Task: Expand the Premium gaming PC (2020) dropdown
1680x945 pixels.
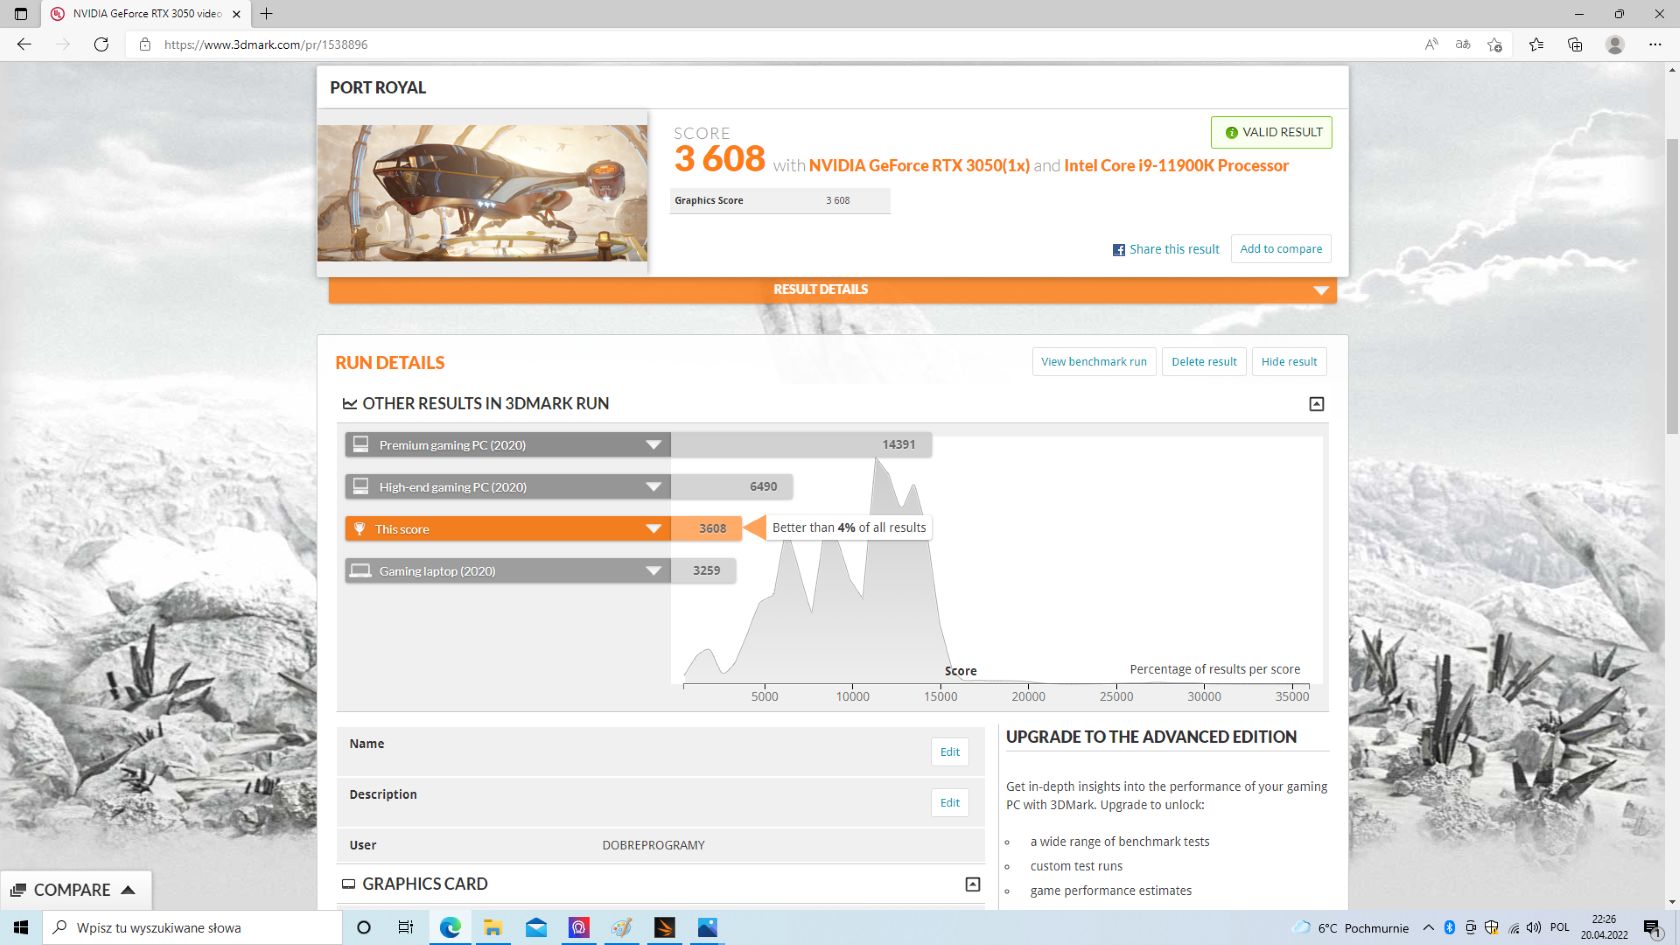Action: [x=653, y=444]
